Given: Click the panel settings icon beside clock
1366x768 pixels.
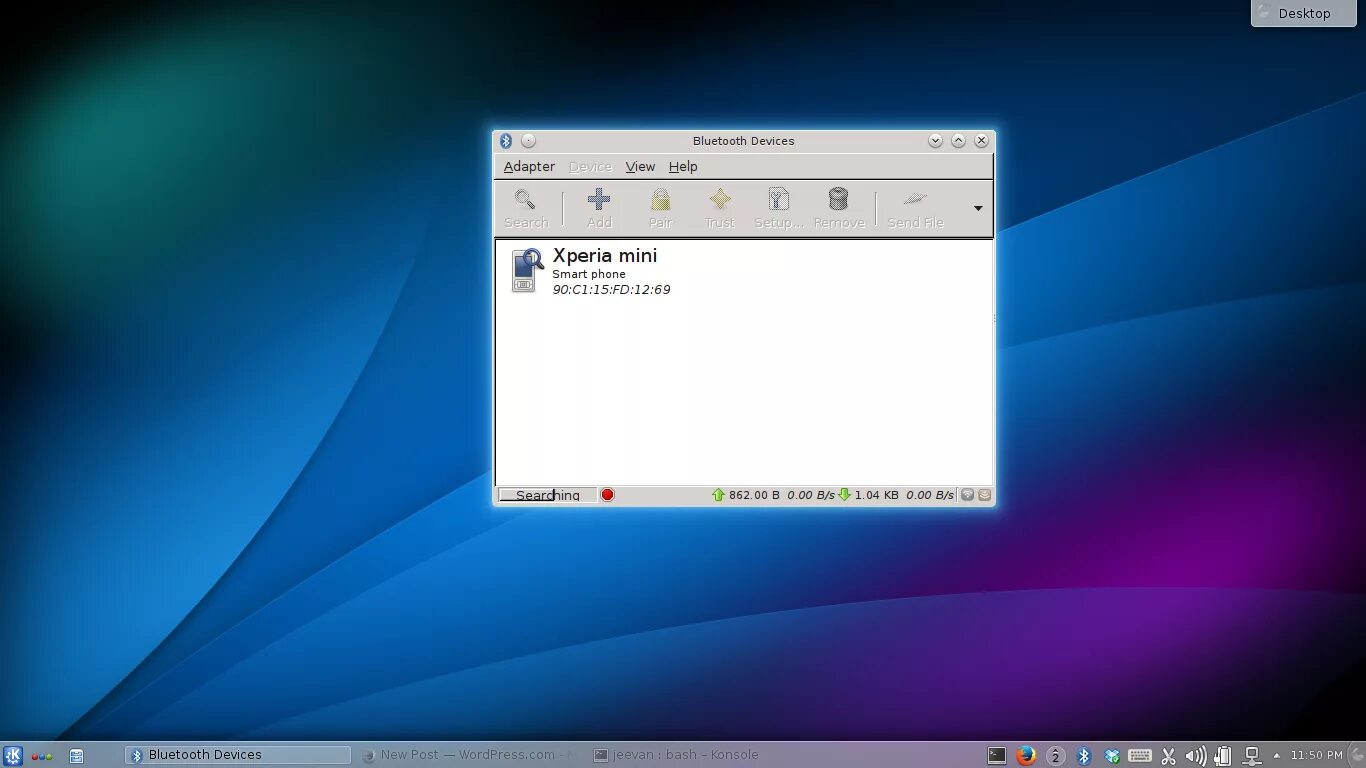Looking at the screenshot, I should tap(1356, 756).
